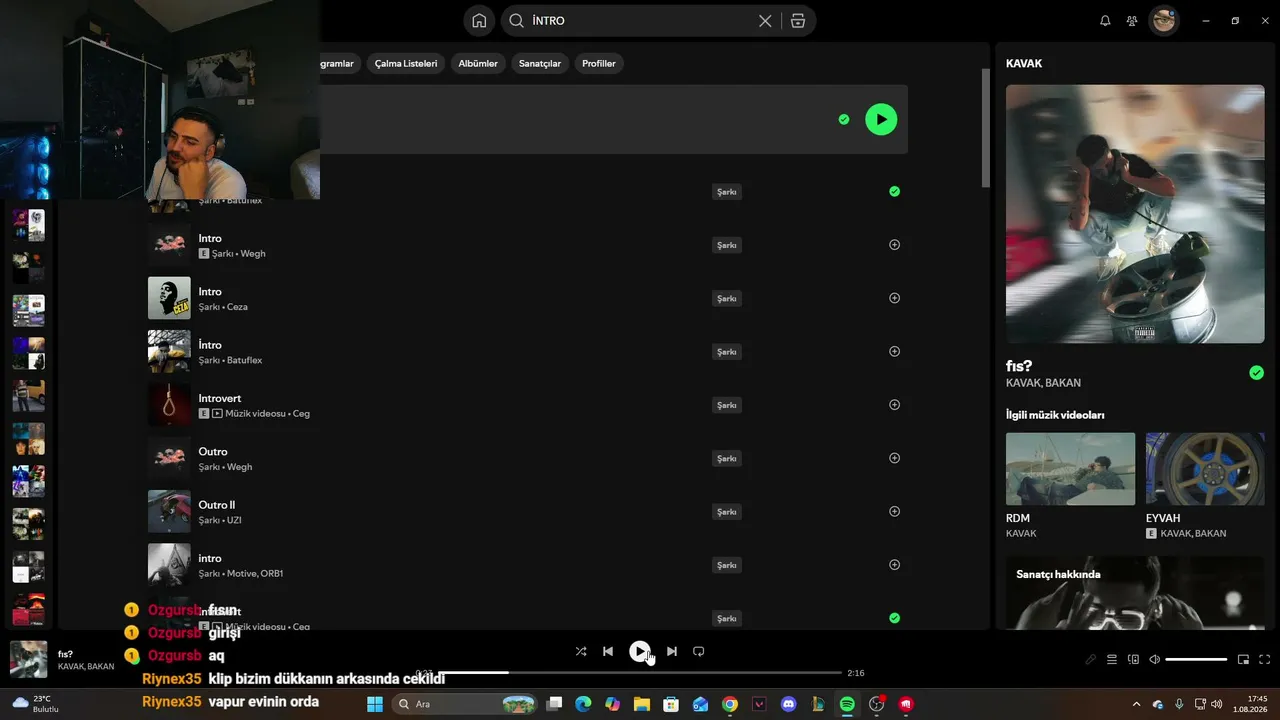
Task: Clear the İNTRO search query
Action: [765, 21]
